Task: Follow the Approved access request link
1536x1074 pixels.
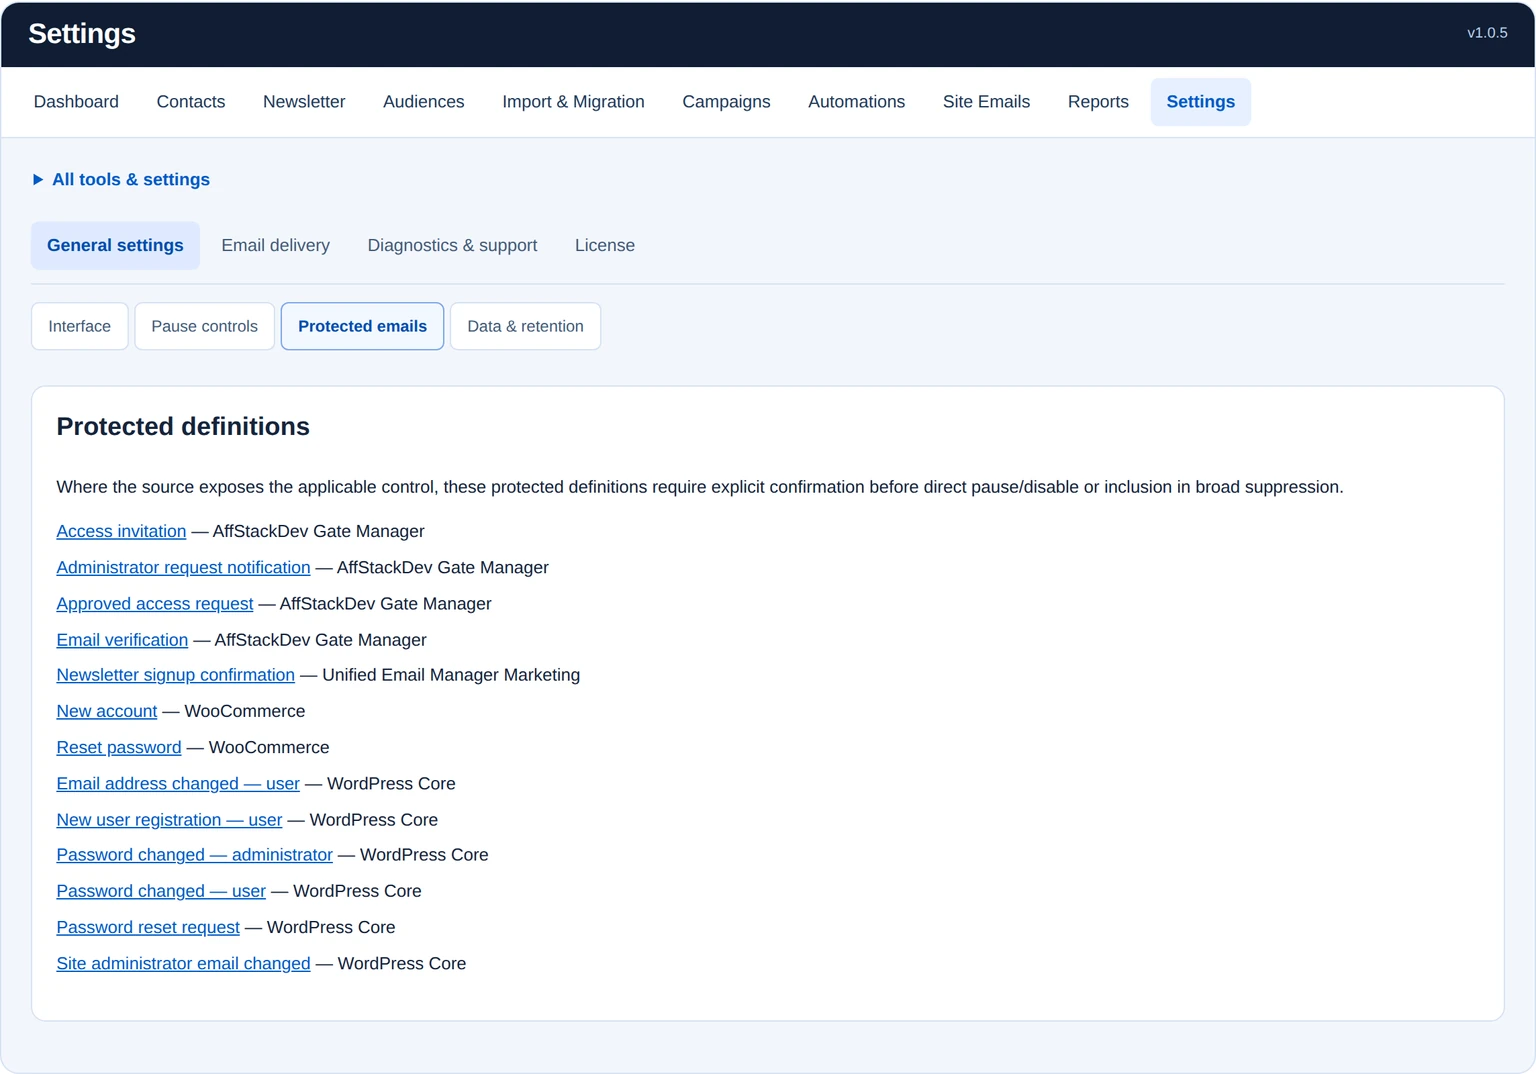Action: 155,604
